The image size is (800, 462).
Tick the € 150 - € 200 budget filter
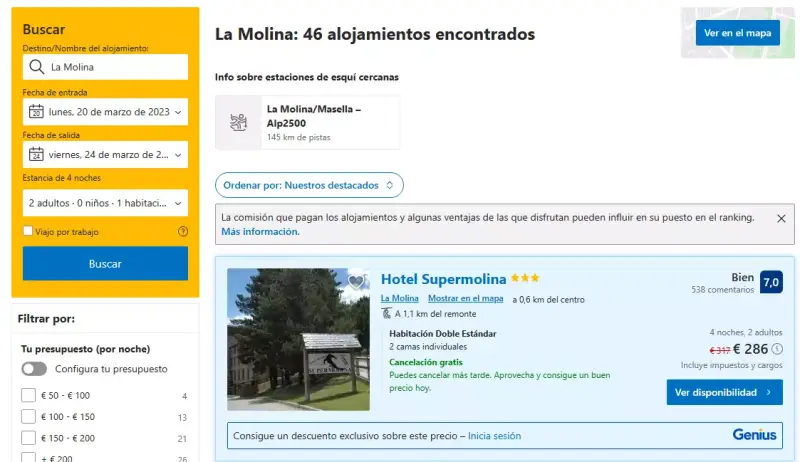(x=29, y=438)
